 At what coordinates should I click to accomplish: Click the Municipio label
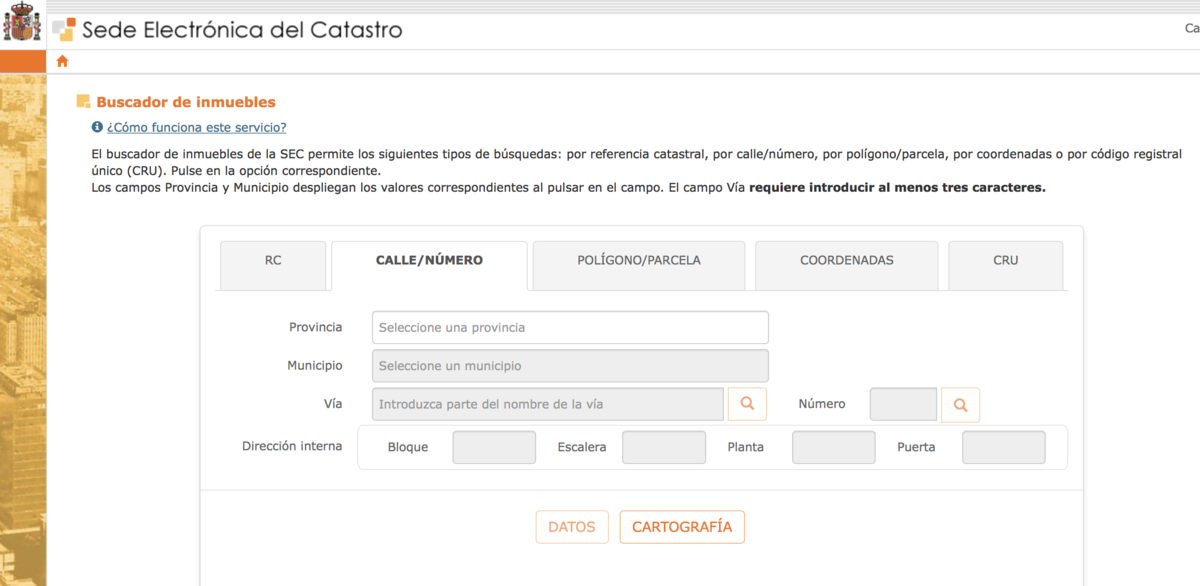coord(315,366)
